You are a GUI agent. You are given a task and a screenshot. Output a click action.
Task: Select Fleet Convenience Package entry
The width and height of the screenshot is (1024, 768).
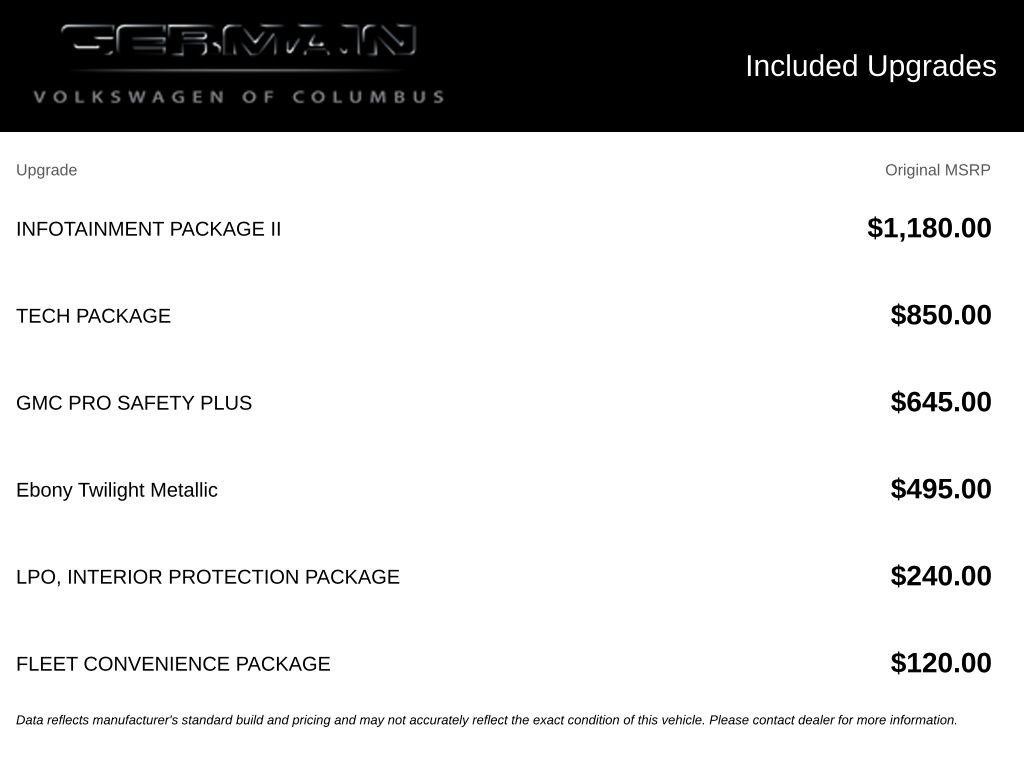click(173, 664)
